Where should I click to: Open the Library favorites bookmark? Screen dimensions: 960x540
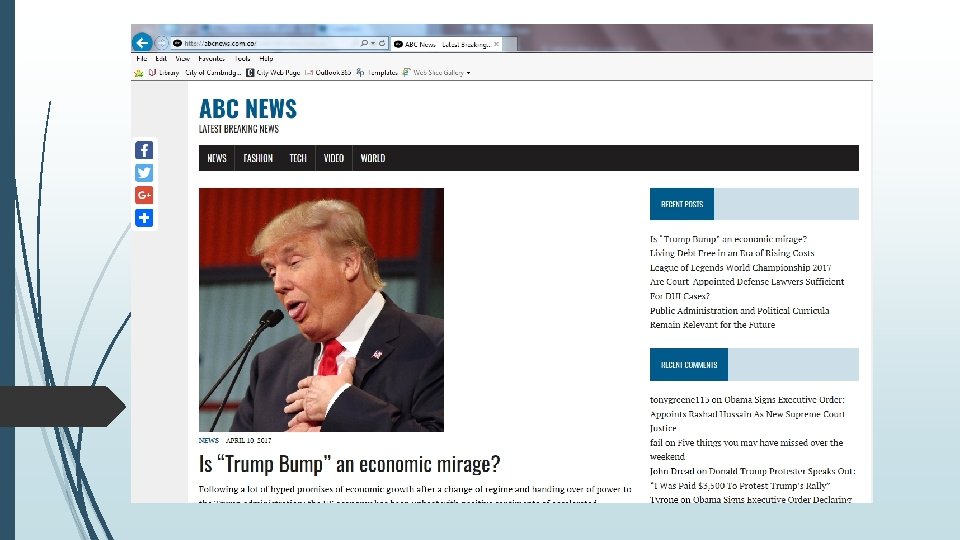pyautogui.click(x=163, y=72)
